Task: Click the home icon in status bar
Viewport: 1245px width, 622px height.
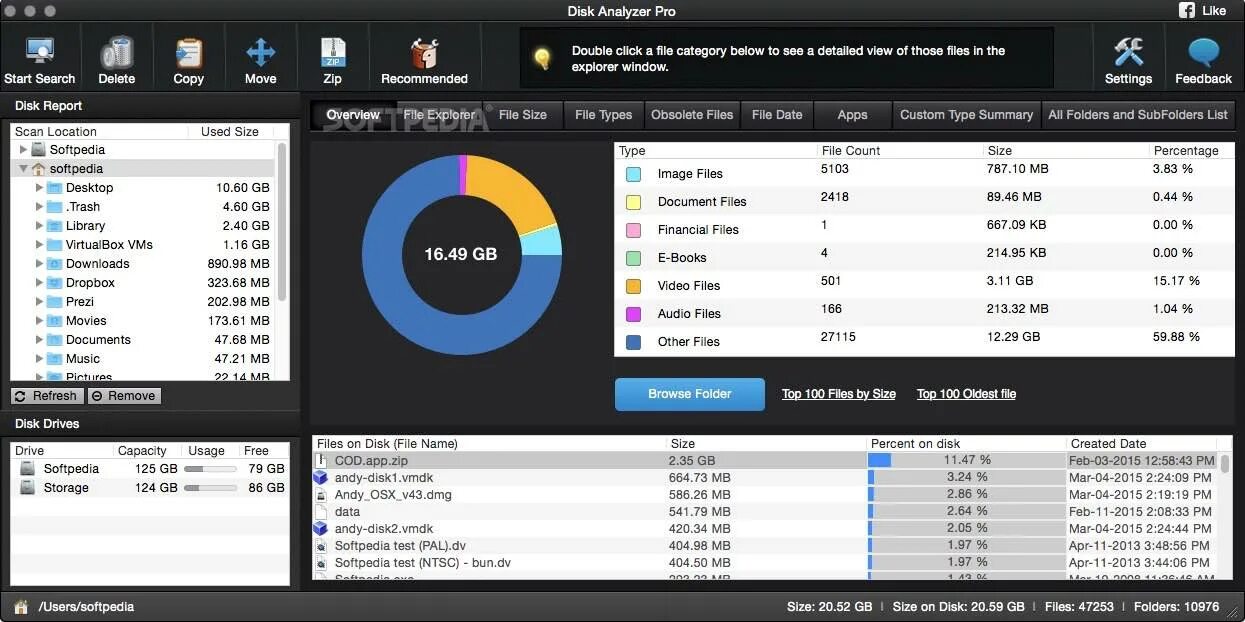Action: click(21, 606)
